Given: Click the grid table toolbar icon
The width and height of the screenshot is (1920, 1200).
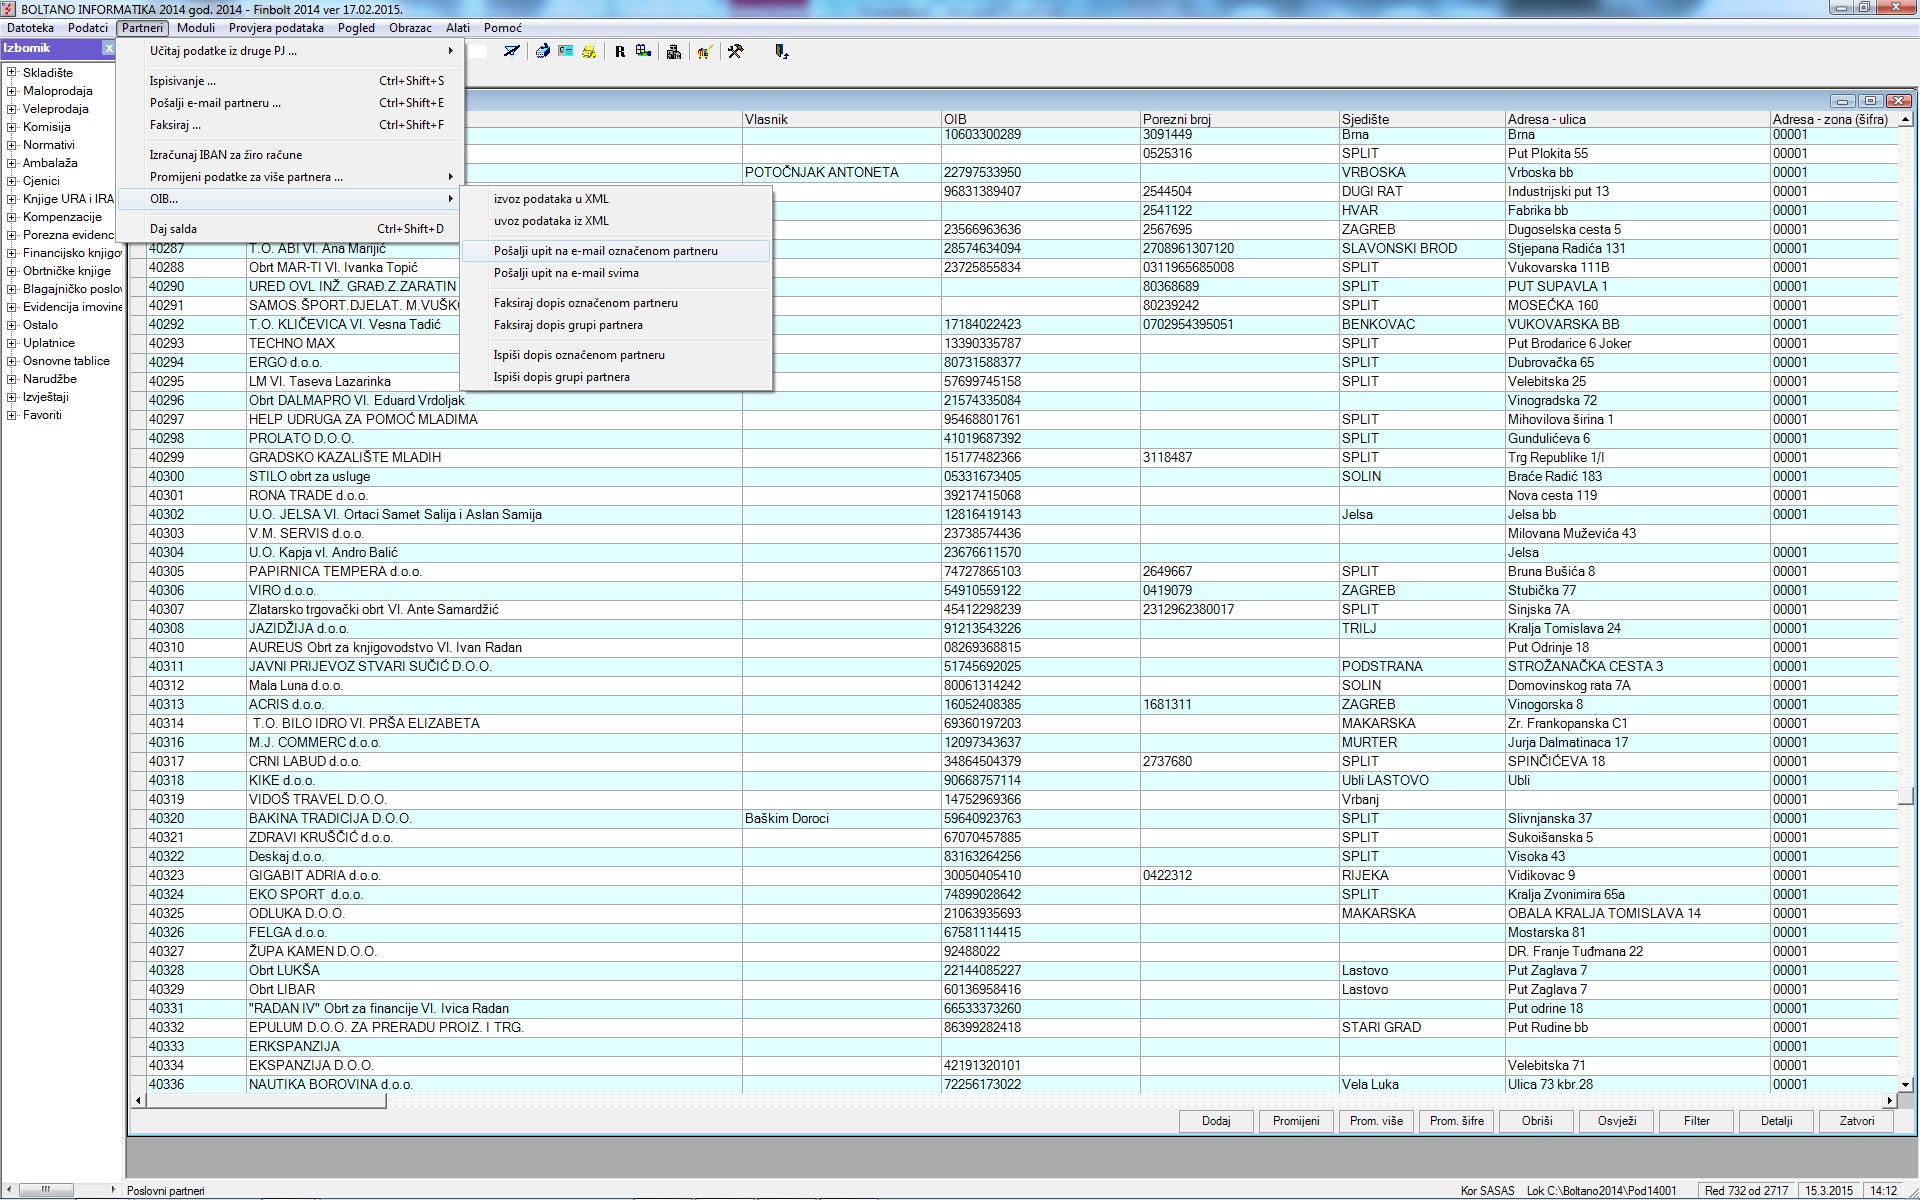Looking at the screenshot, I should [x=643, y=51].
